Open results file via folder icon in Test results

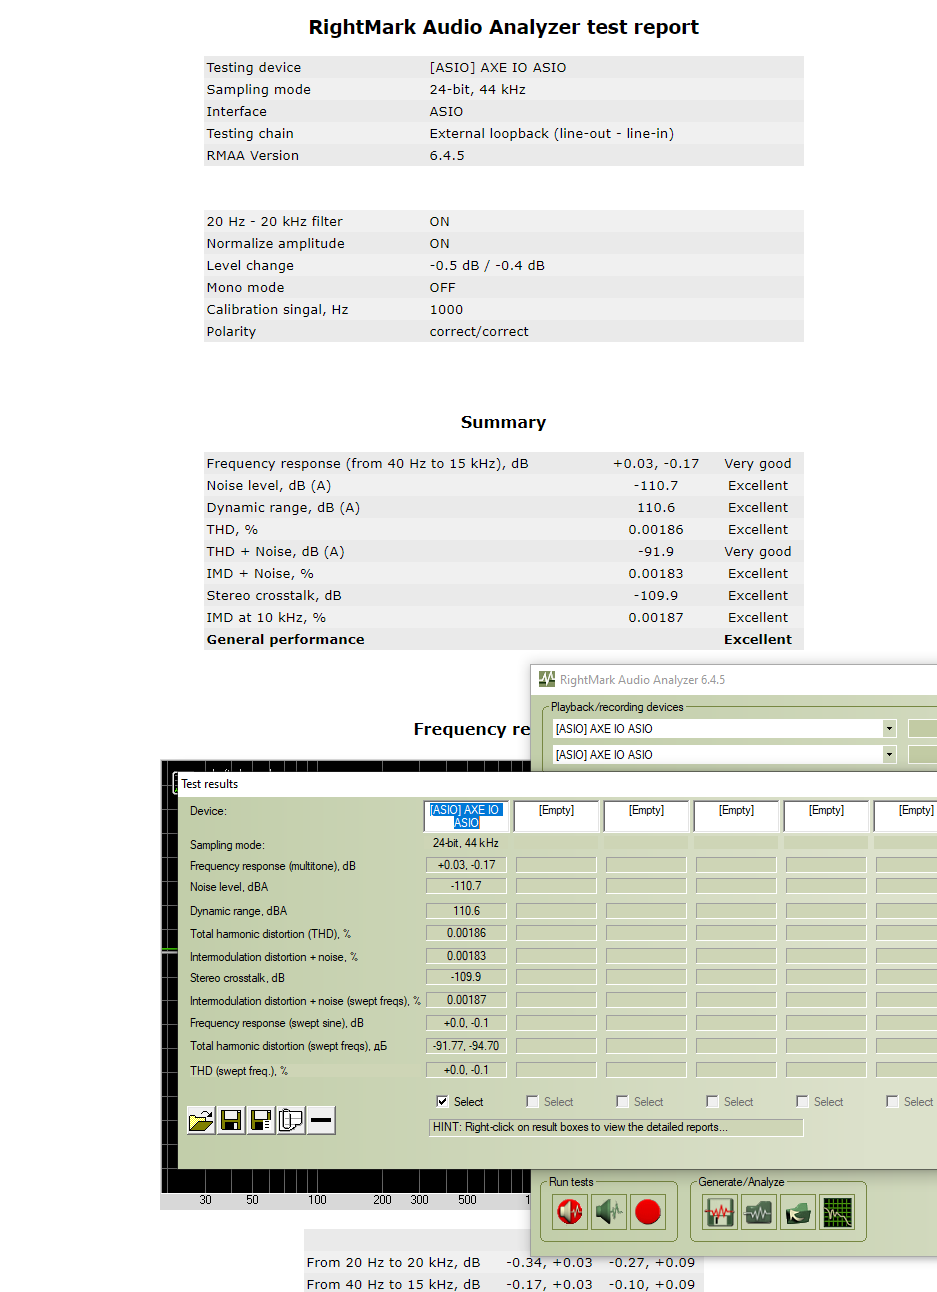pos(201,1120)
